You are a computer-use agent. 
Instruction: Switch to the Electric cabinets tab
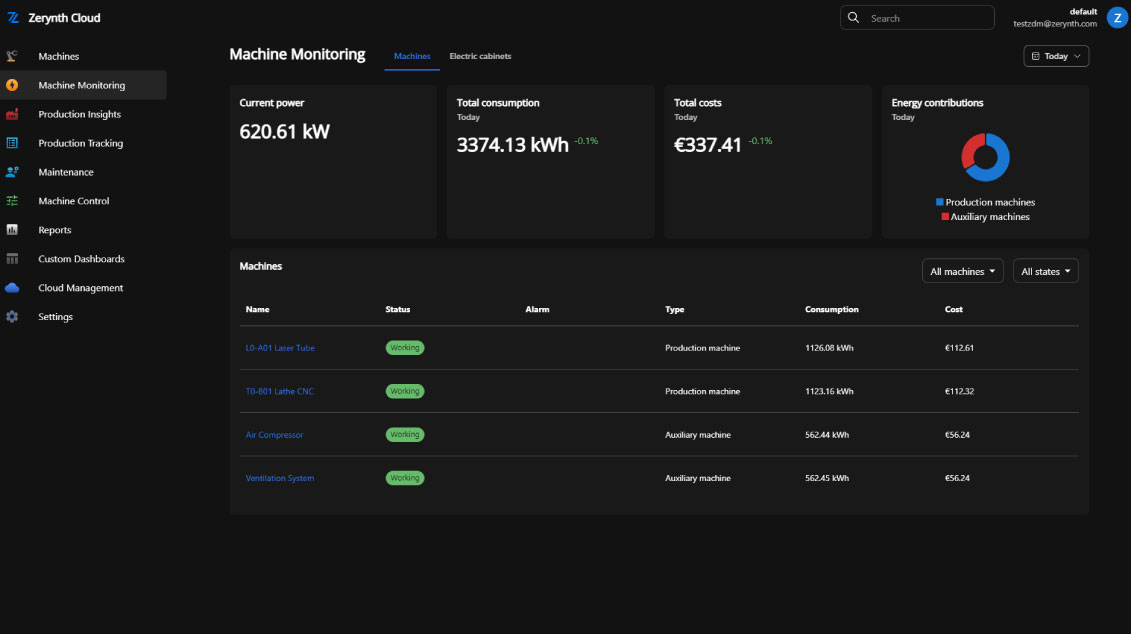pos(480,56)
